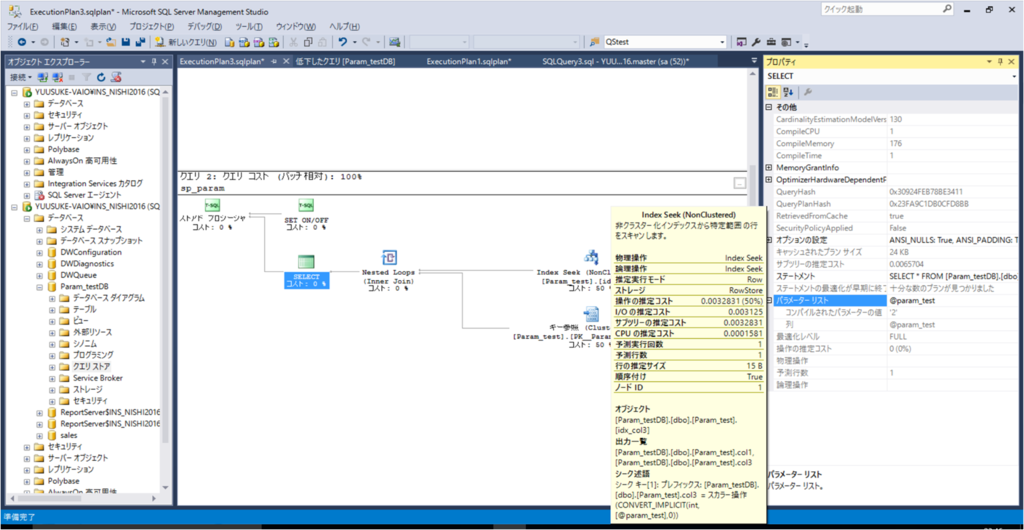The width and height of the screenshot is (1024, 530).
Task: Click the connect object explorer icon beside 接続
Action: (42, 77)
